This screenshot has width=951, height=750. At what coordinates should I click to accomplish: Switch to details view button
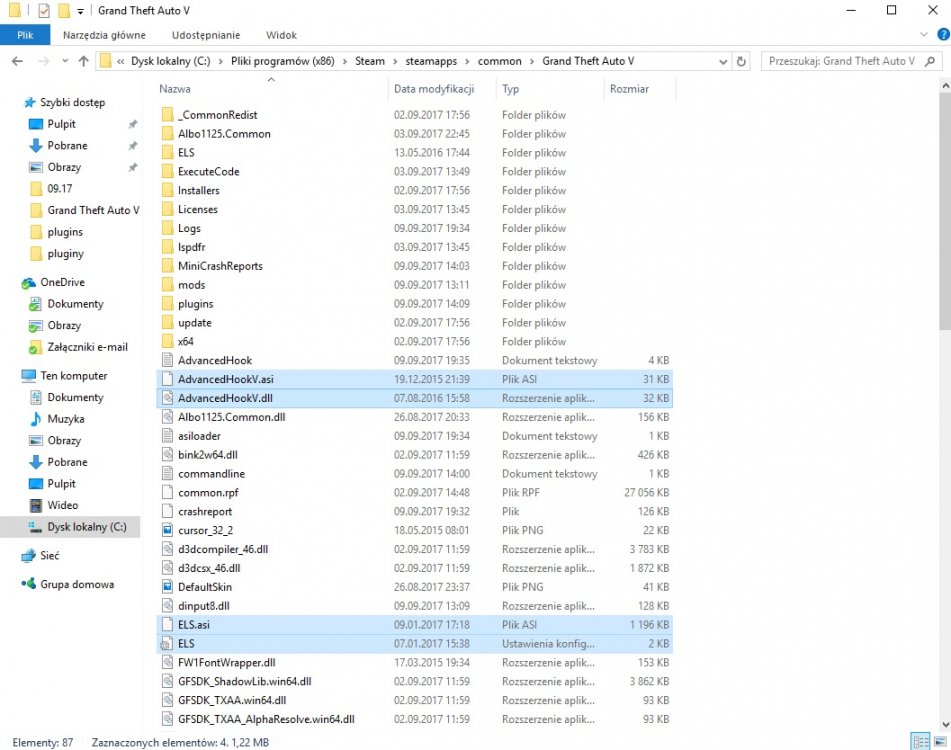pos(921,742)
